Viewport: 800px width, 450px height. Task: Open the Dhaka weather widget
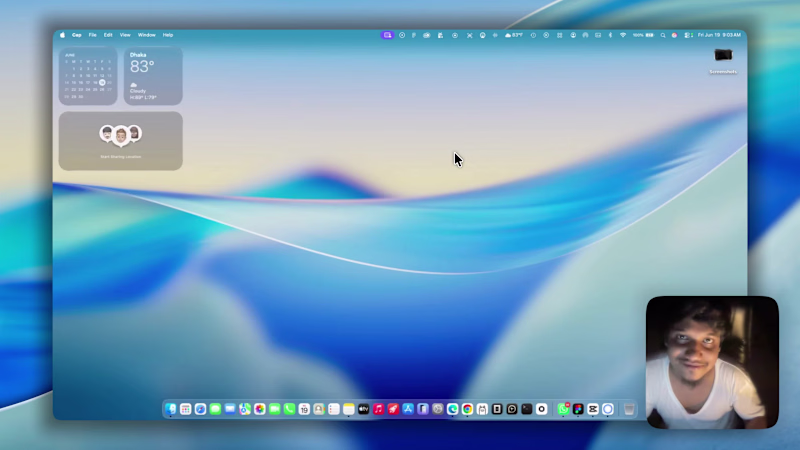point(153,76)
